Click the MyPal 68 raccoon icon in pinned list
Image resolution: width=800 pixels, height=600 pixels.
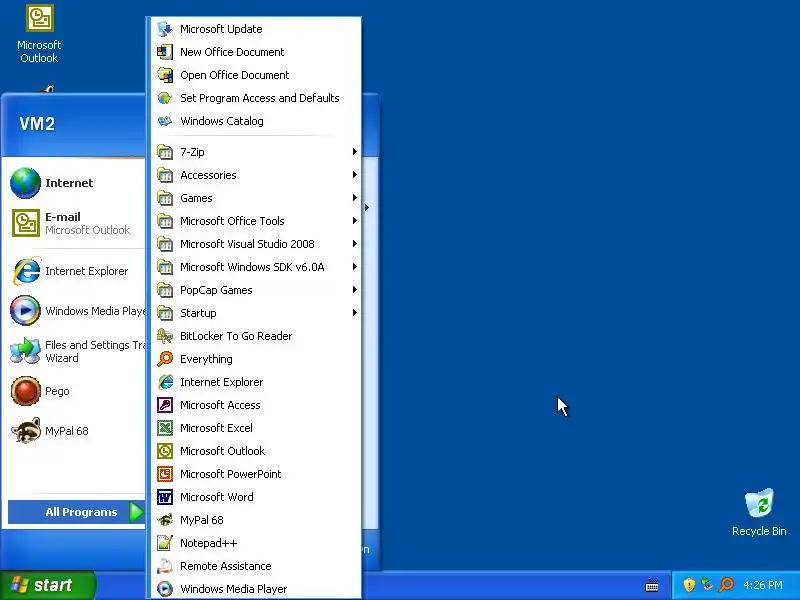(26, 431)
